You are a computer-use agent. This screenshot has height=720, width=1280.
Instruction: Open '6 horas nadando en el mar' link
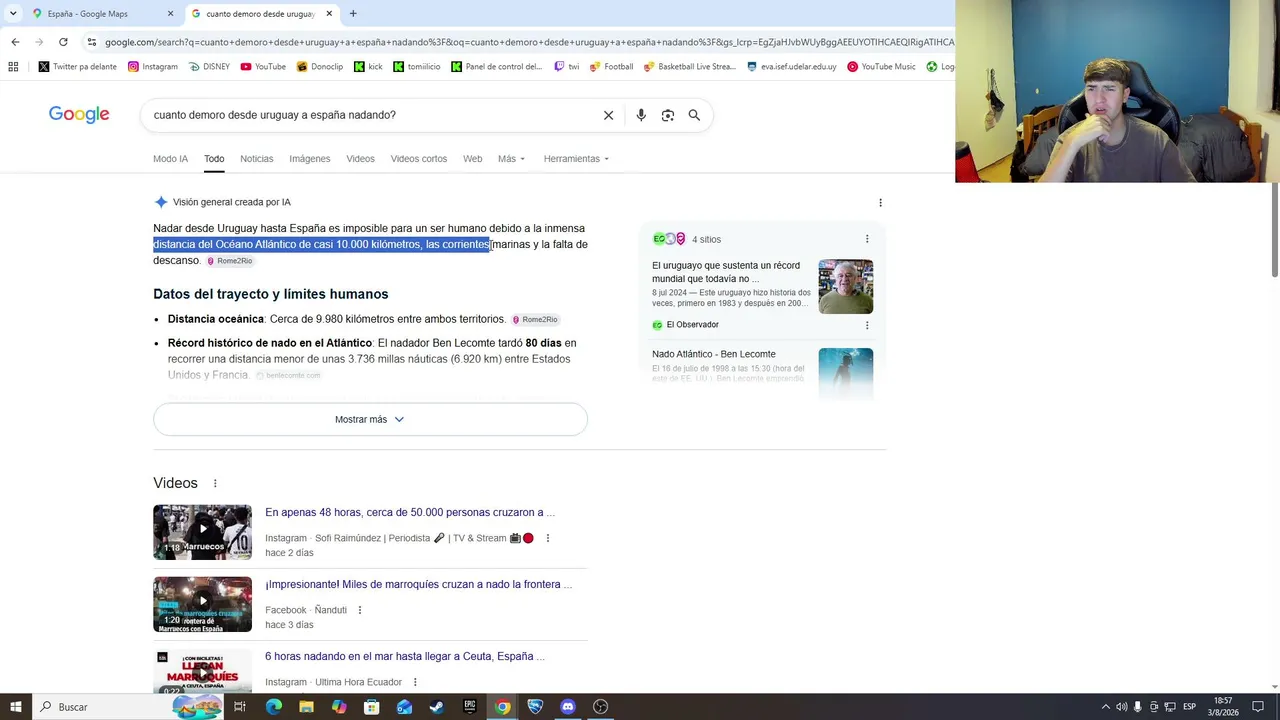(x=405, y=657)
